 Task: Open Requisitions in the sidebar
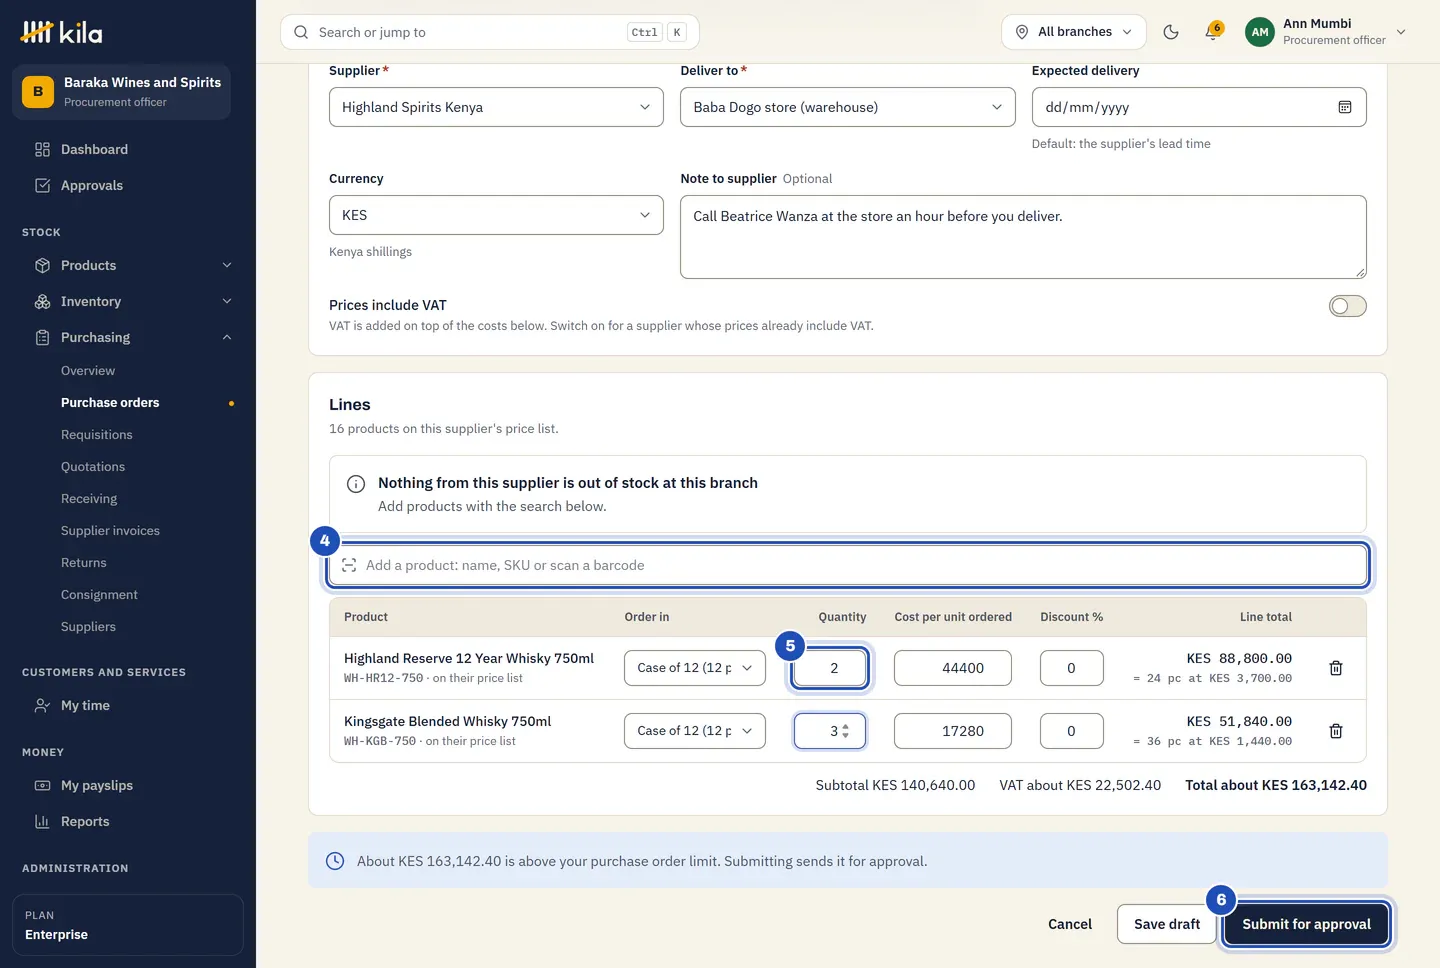[96, 434]
